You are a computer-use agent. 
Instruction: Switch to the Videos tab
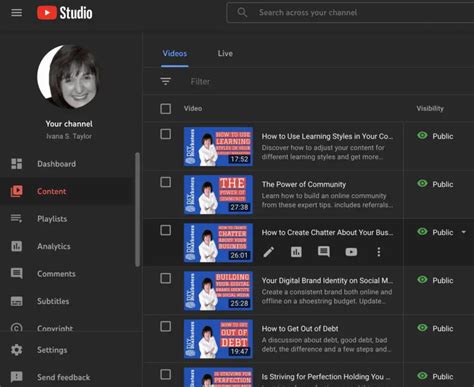pos(175,54)
